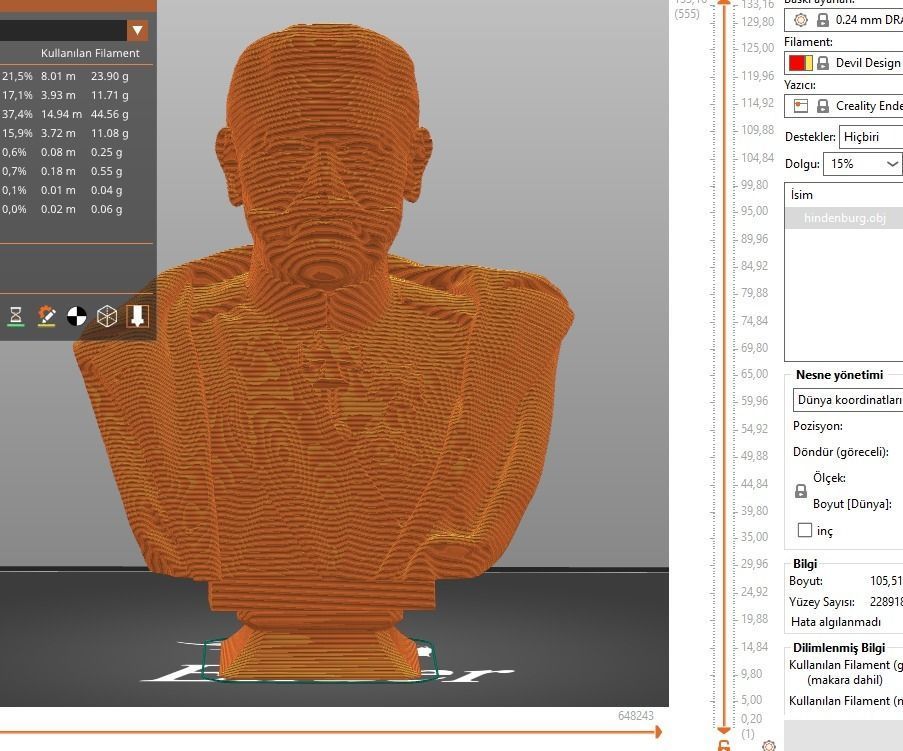The image size is (903, 751).
Task: Open the Devil Design filament dropdown
Action: click(844, 63)
